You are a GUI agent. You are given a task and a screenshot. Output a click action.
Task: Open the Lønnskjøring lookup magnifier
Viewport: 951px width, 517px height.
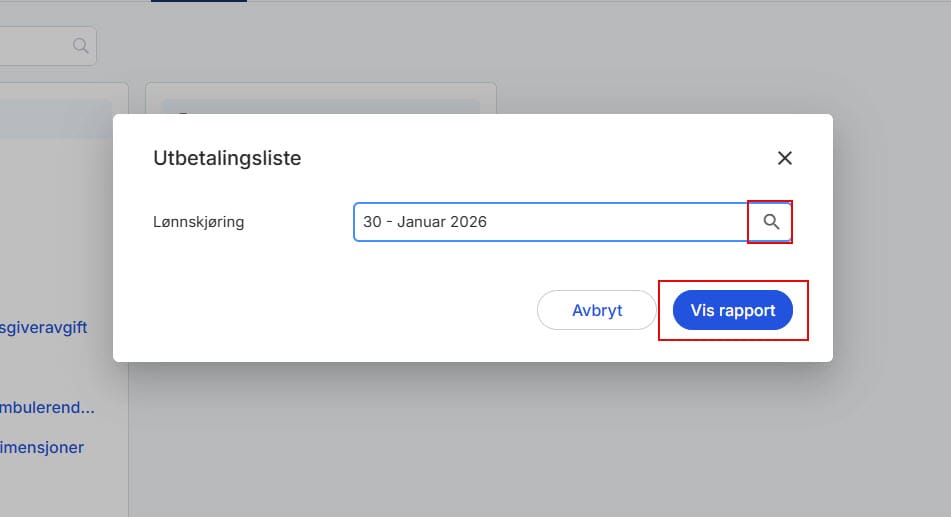click(770, 222)
